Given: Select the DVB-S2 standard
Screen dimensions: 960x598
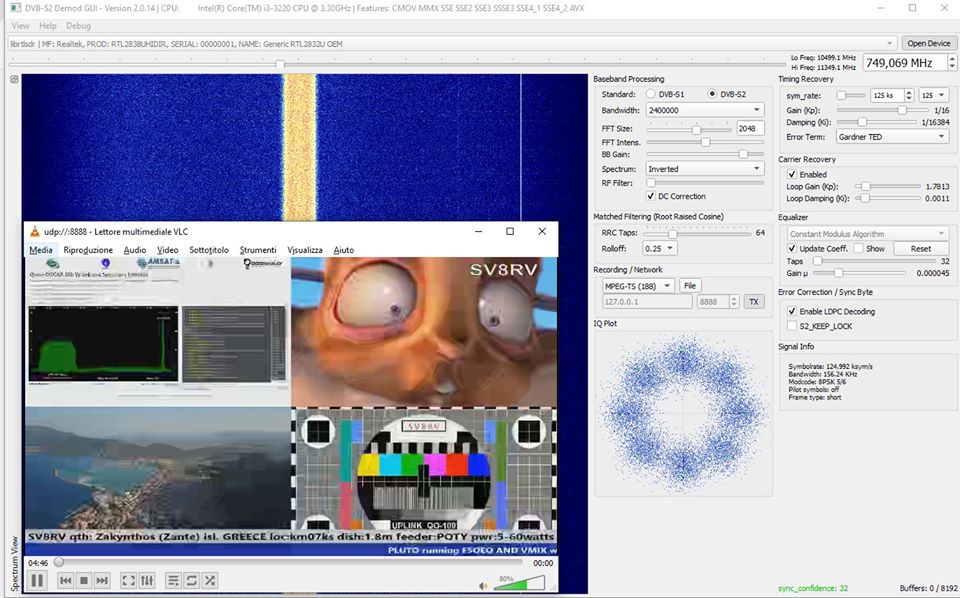Looking at the screenshot, I should click(711, 94).
